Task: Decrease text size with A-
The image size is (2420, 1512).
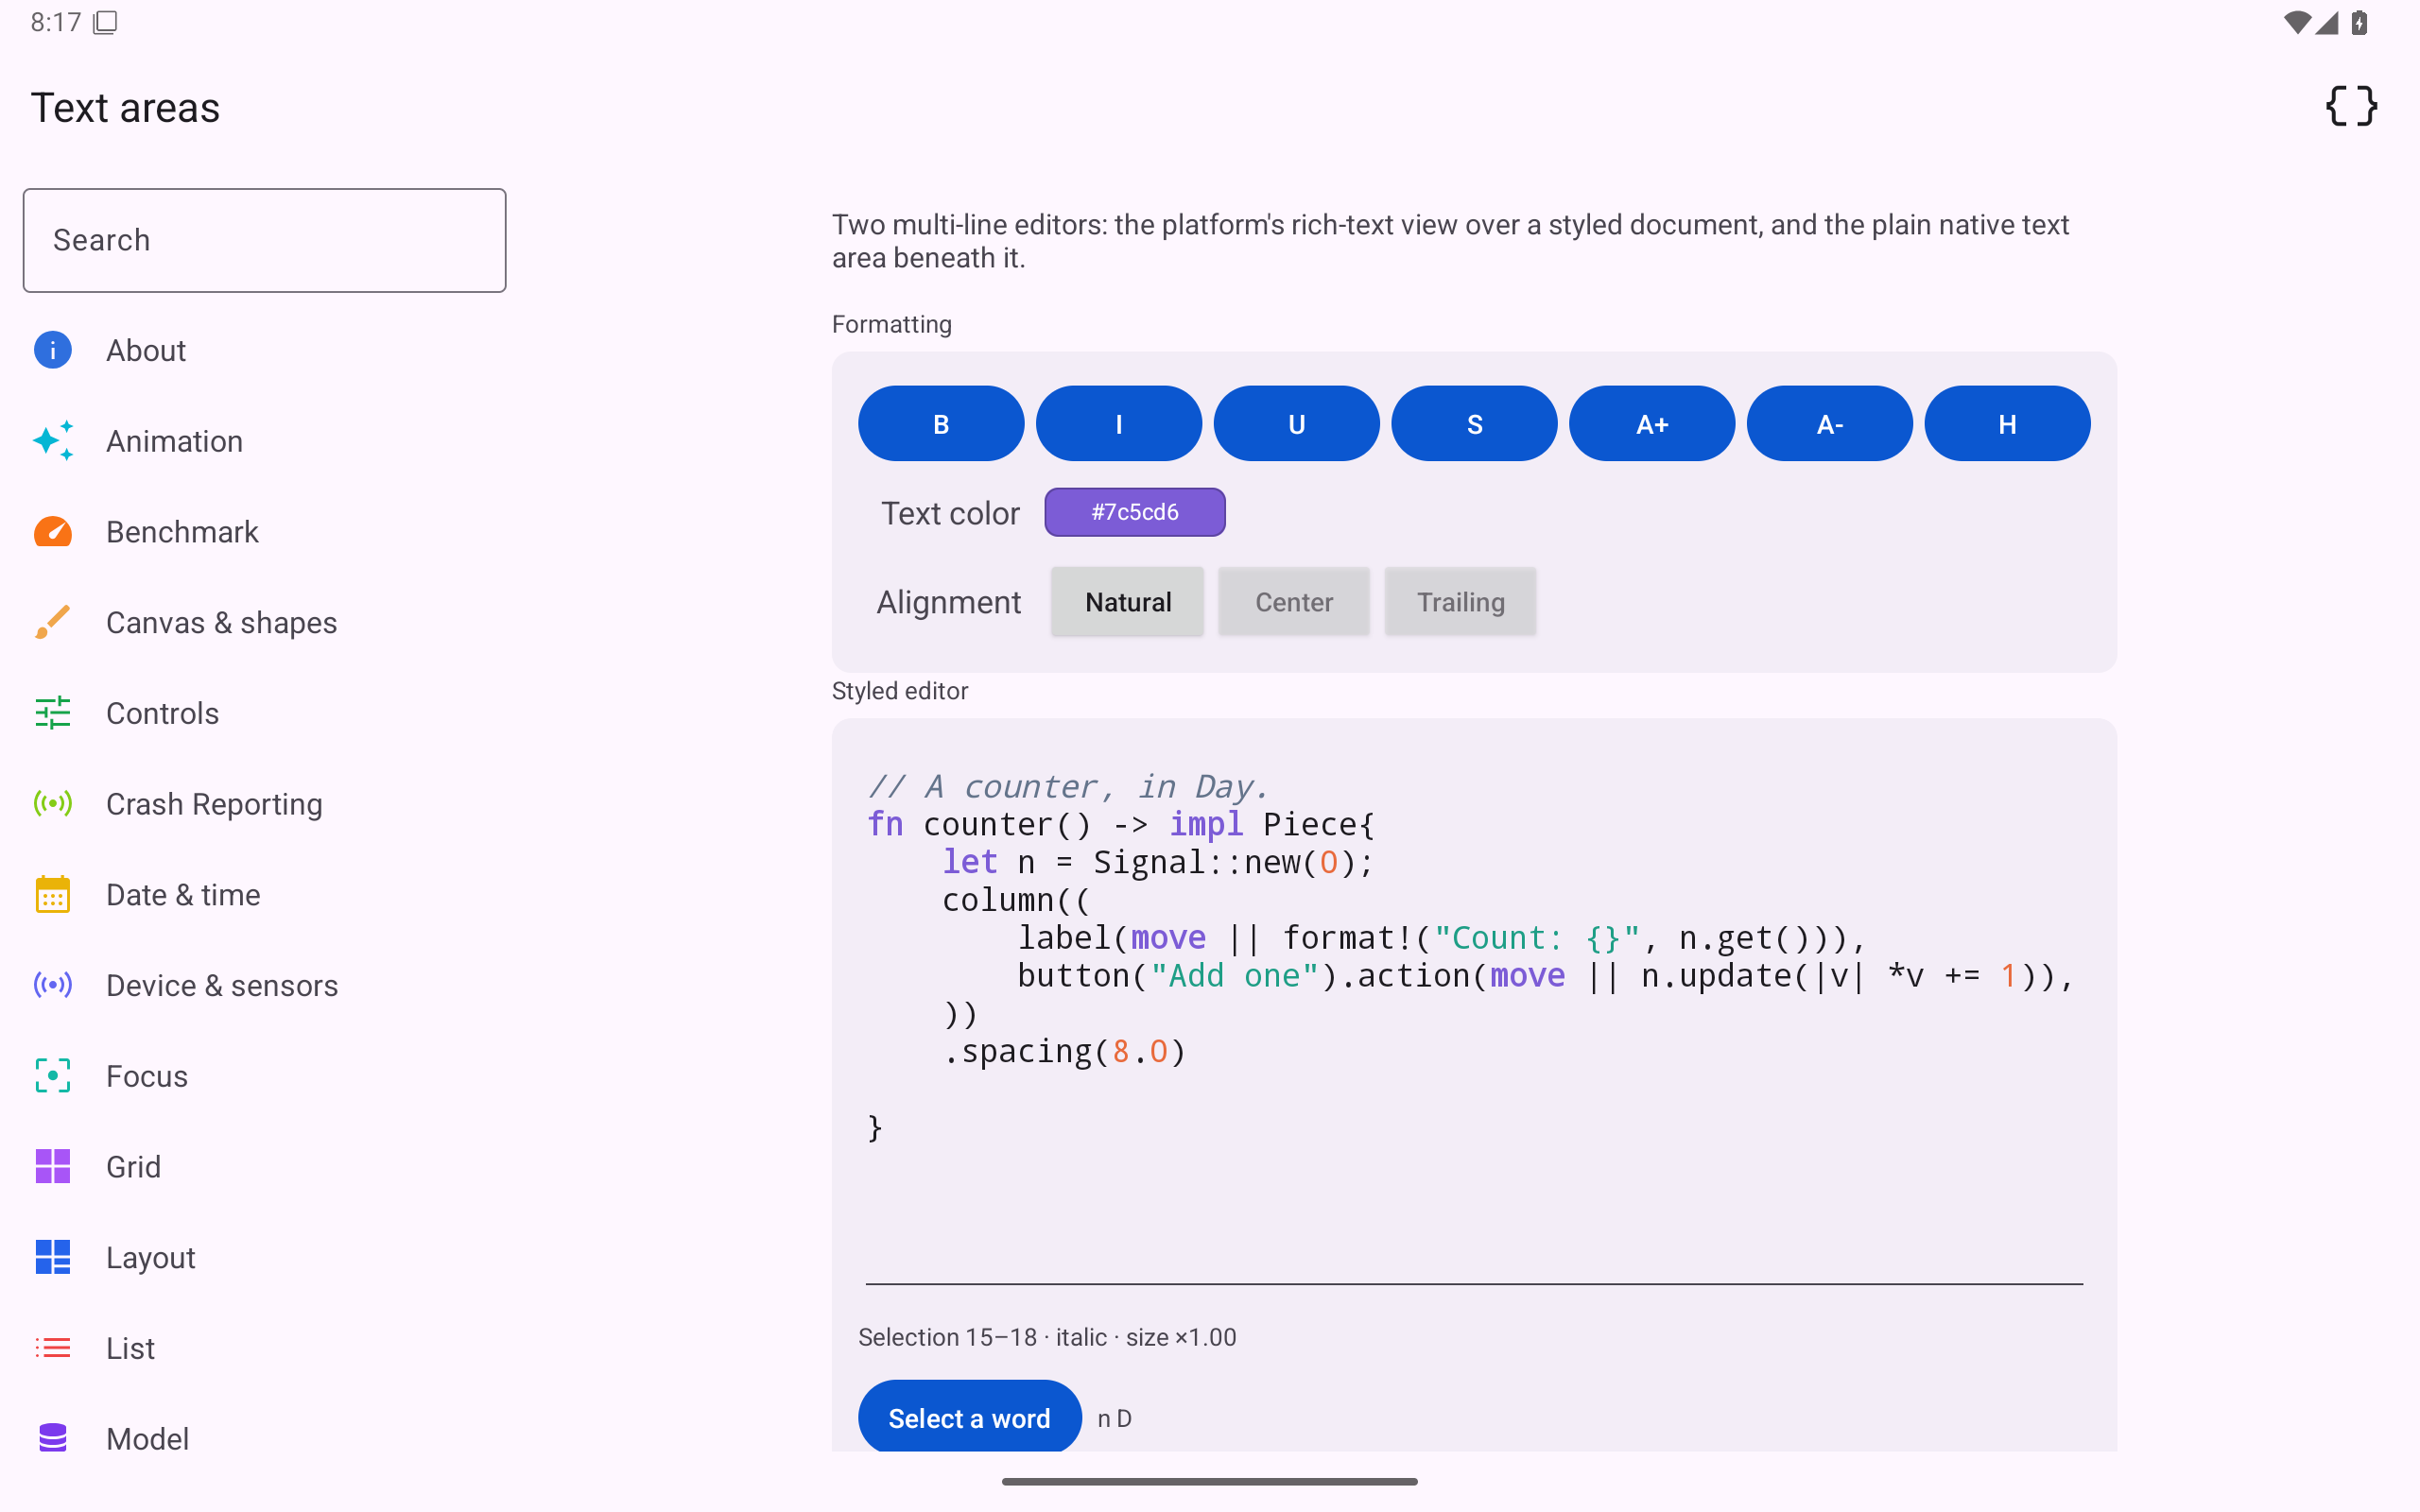Action: click(x=1830, y=424)
